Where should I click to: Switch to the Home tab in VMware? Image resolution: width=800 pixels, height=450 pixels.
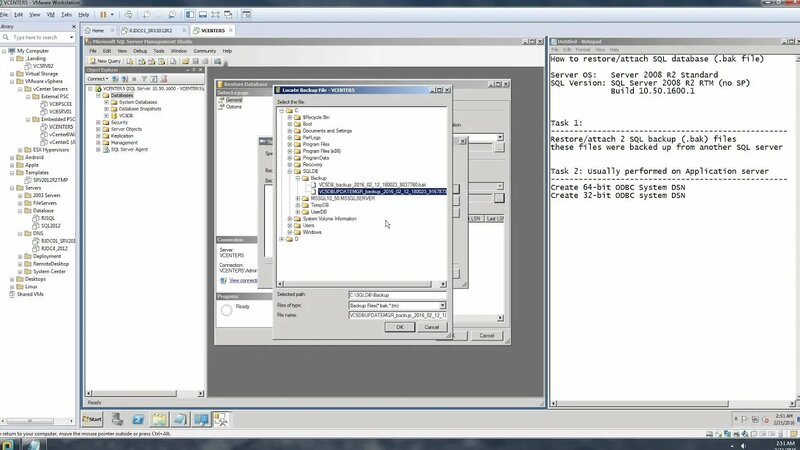click(x=98, y=31)
